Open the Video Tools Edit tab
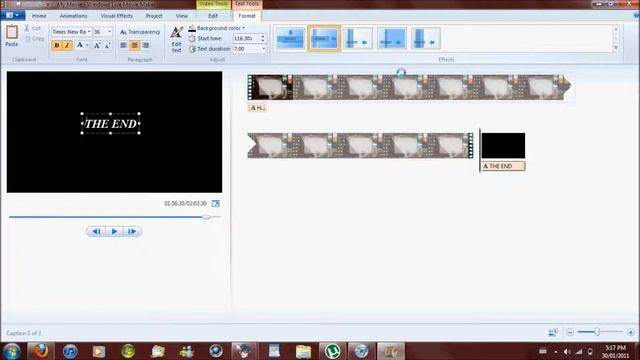Image resolution: width=640 pixels, height=360 pixels. coord(213,16)
